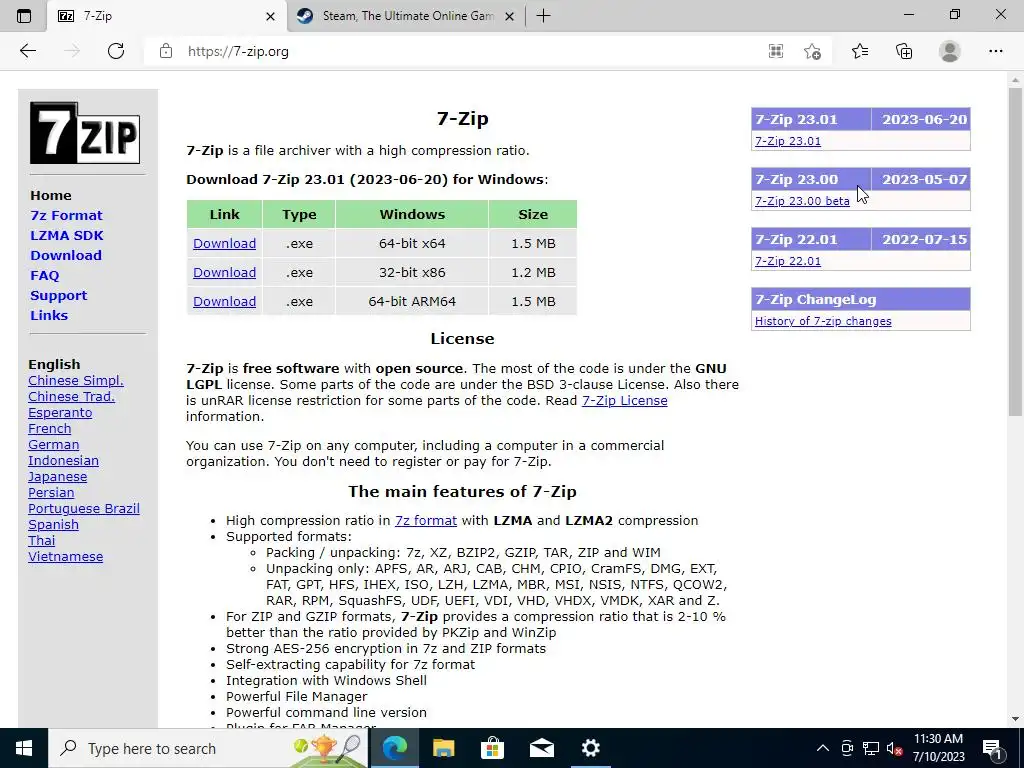Open the notification center icon

coord(992,748)
